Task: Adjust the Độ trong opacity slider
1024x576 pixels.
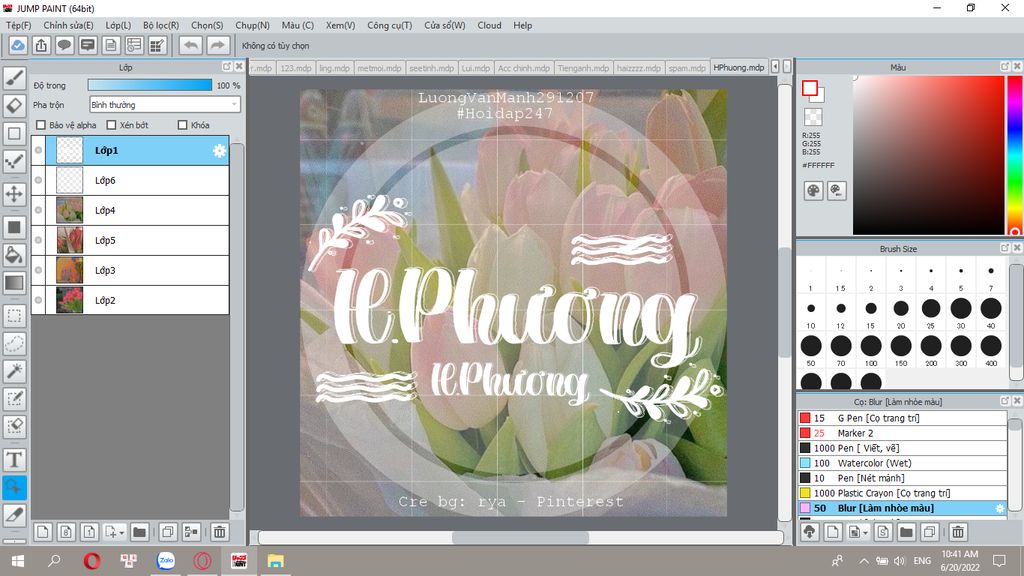Action: pyautogui.click(x=150, y=85)
